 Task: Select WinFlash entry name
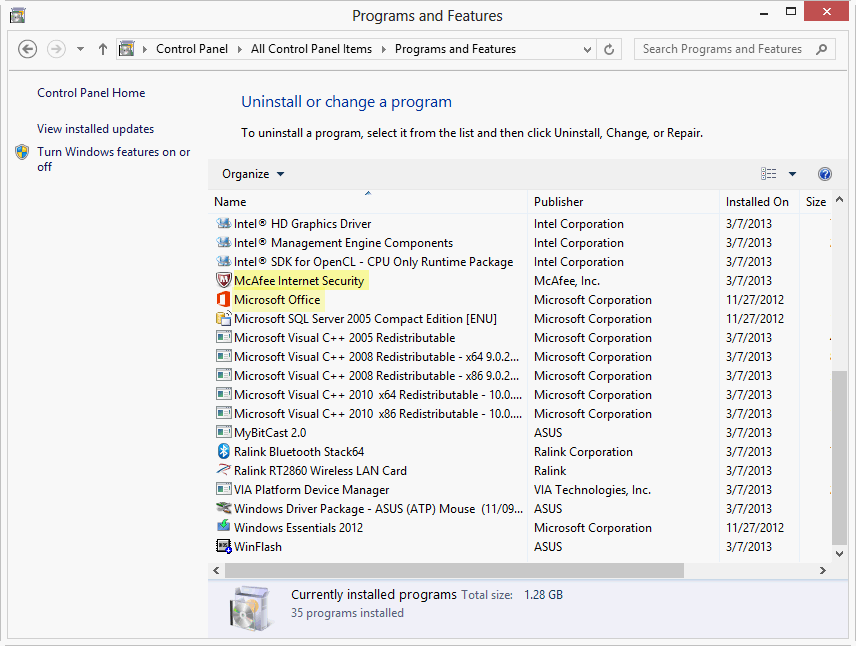(258, 547)
